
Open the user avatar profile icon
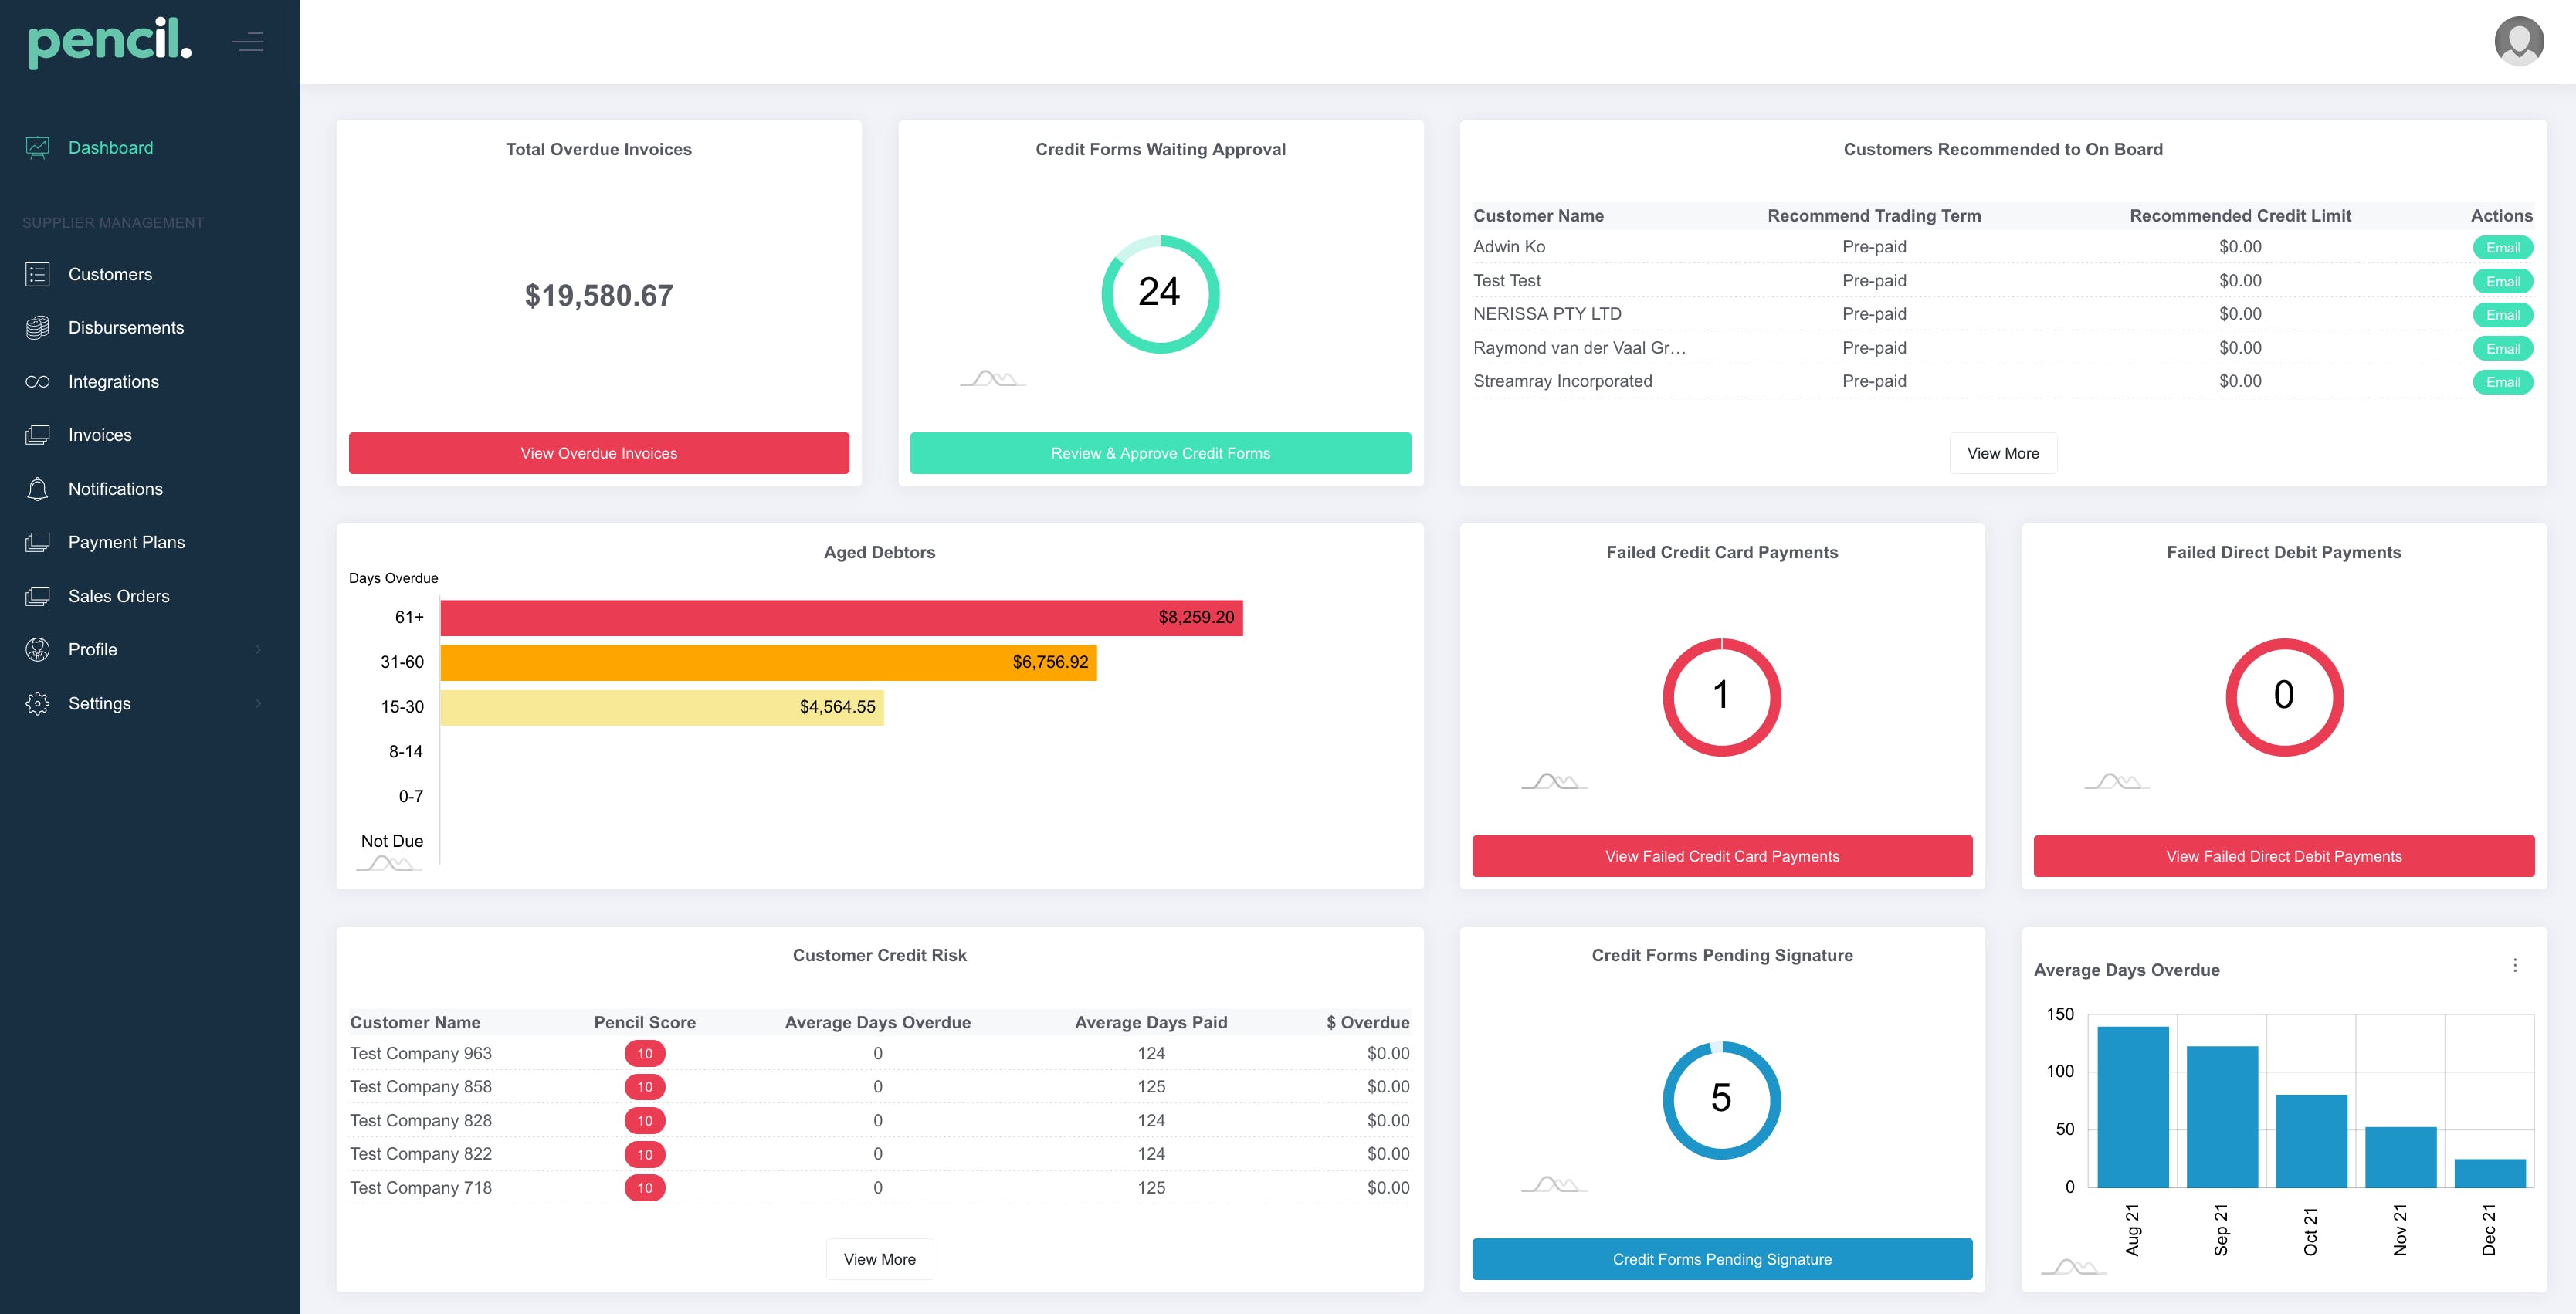(2518, 41)
